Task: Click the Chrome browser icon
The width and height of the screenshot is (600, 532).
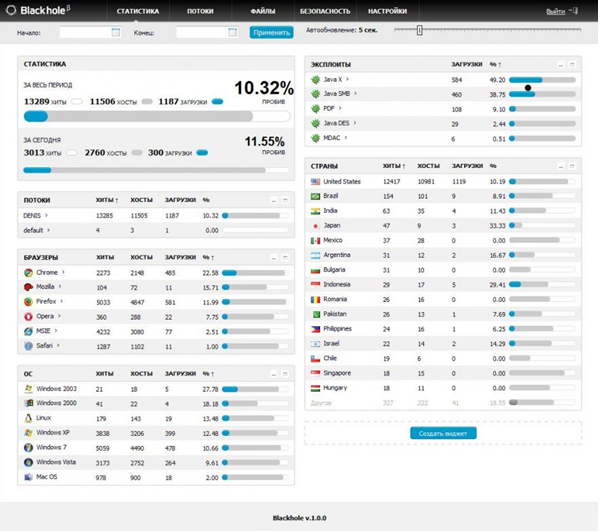Action: tap(28, 273)
